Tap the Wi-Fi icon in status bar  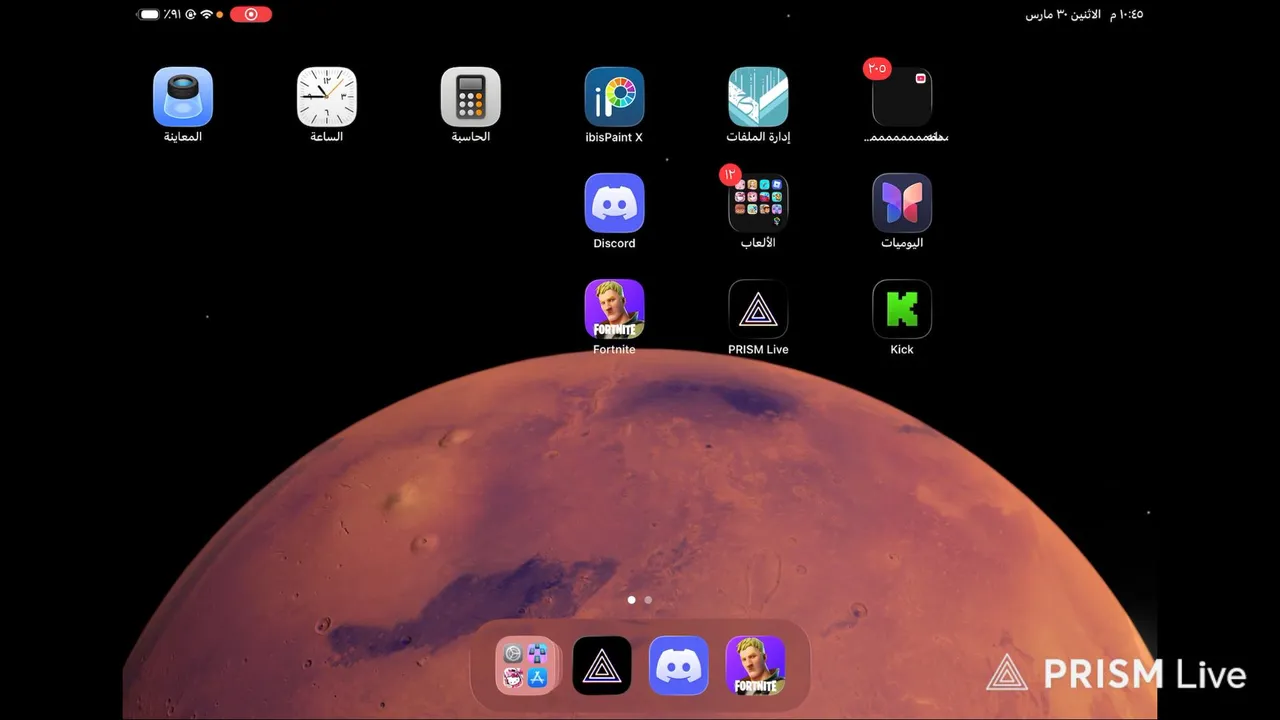(207, 14)
